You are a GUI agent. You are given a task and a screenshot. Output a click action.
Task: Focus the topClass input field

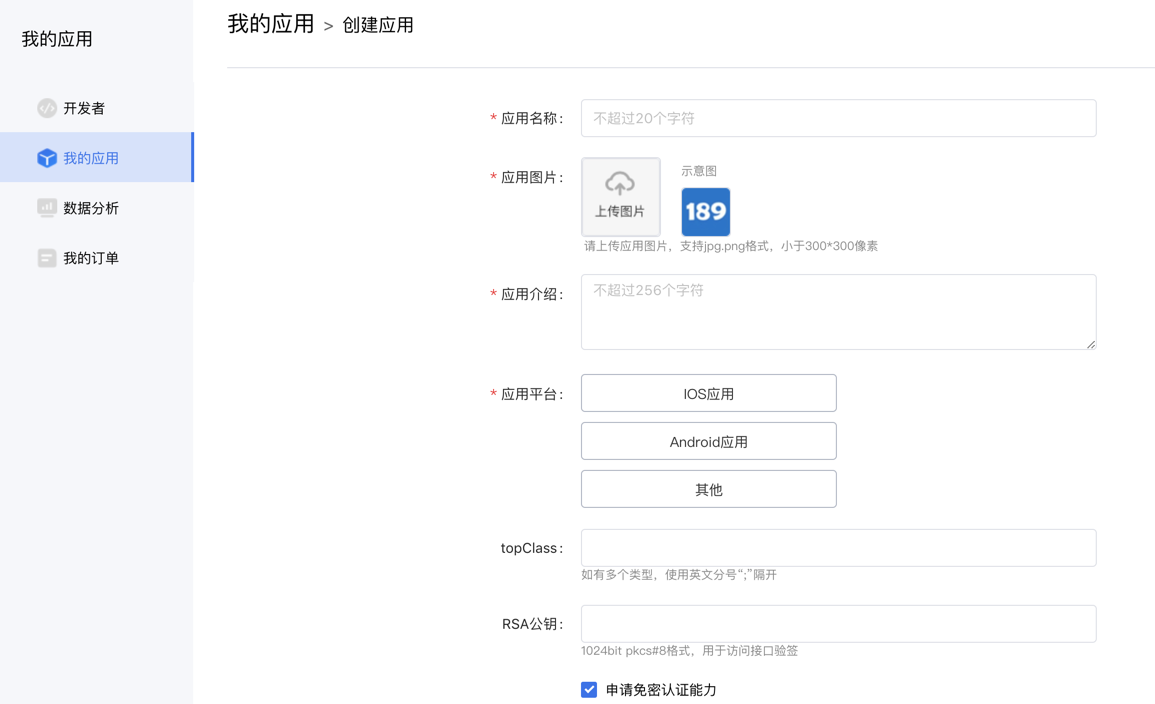(838, 548)
